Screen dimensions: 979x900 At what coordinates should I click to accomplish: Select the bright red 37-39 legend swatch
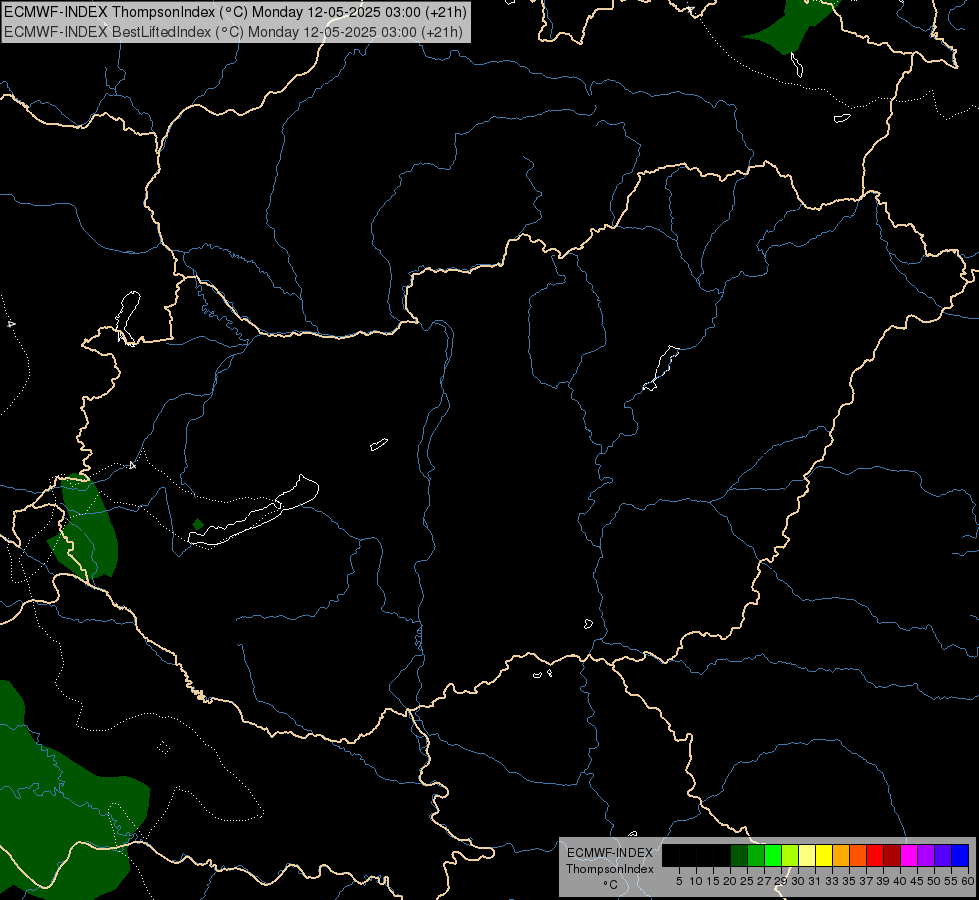point(875,855)
